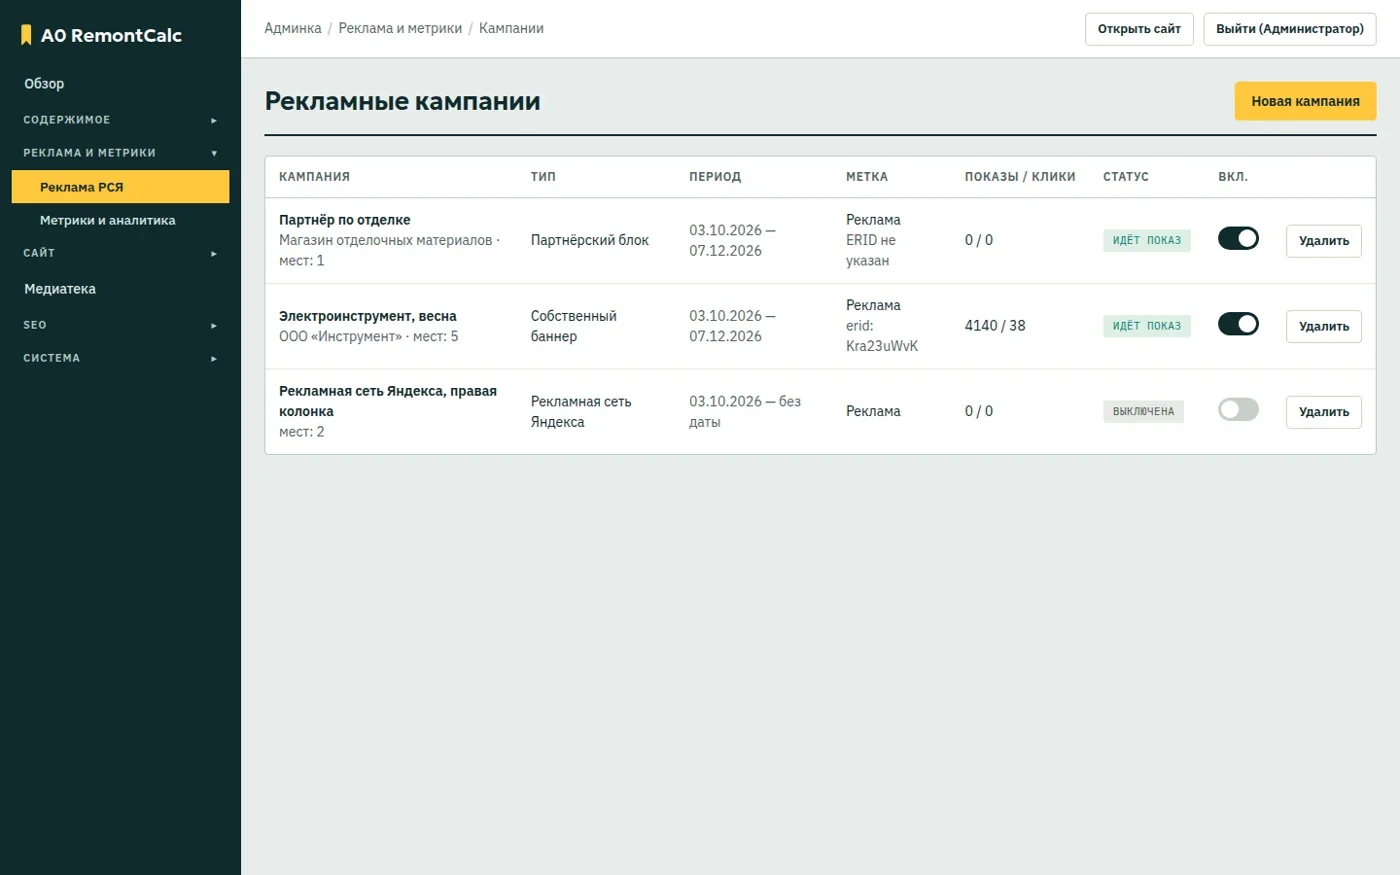1400x875 pixels.
Task: Expand the Содержимое sidebar section
Action: coord(120,120)
